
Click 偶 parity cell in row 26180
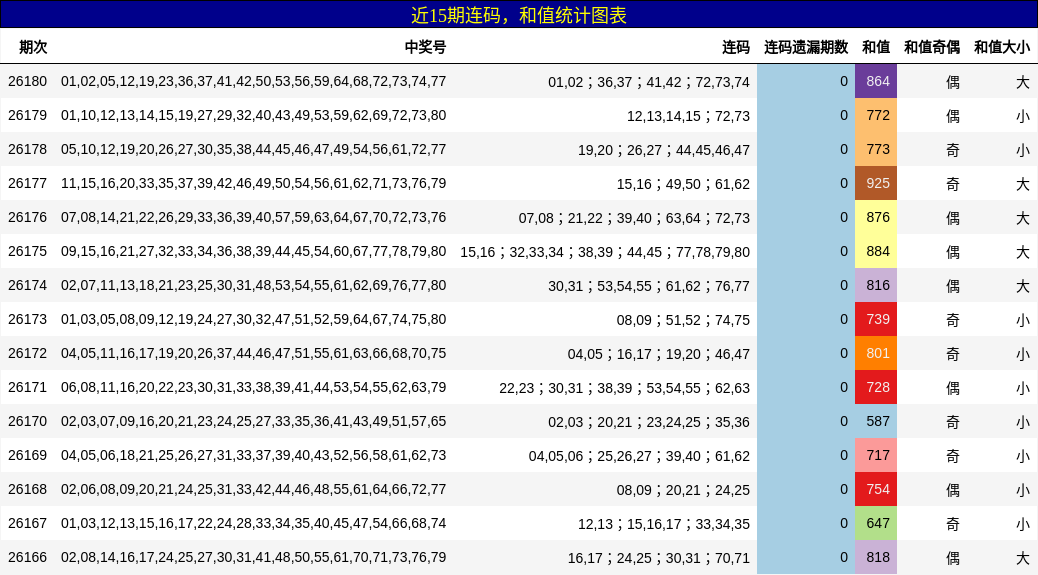(x=953, y=82)
